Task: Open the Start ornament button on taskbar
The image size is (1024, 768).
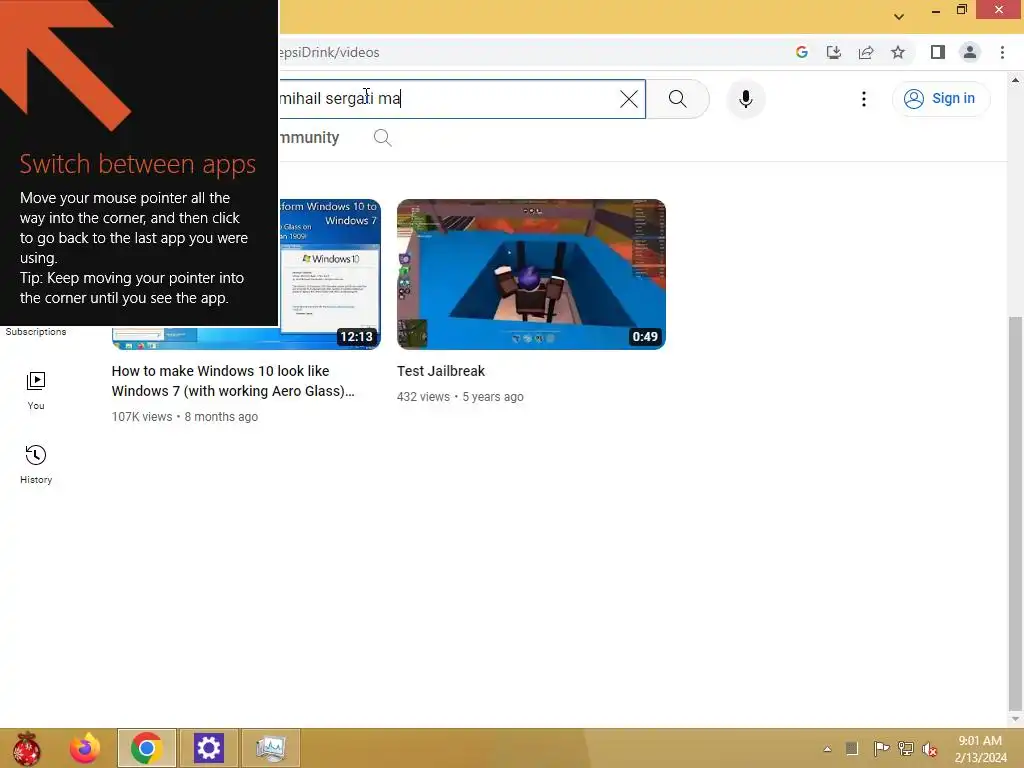Action: tap(27, 748)
